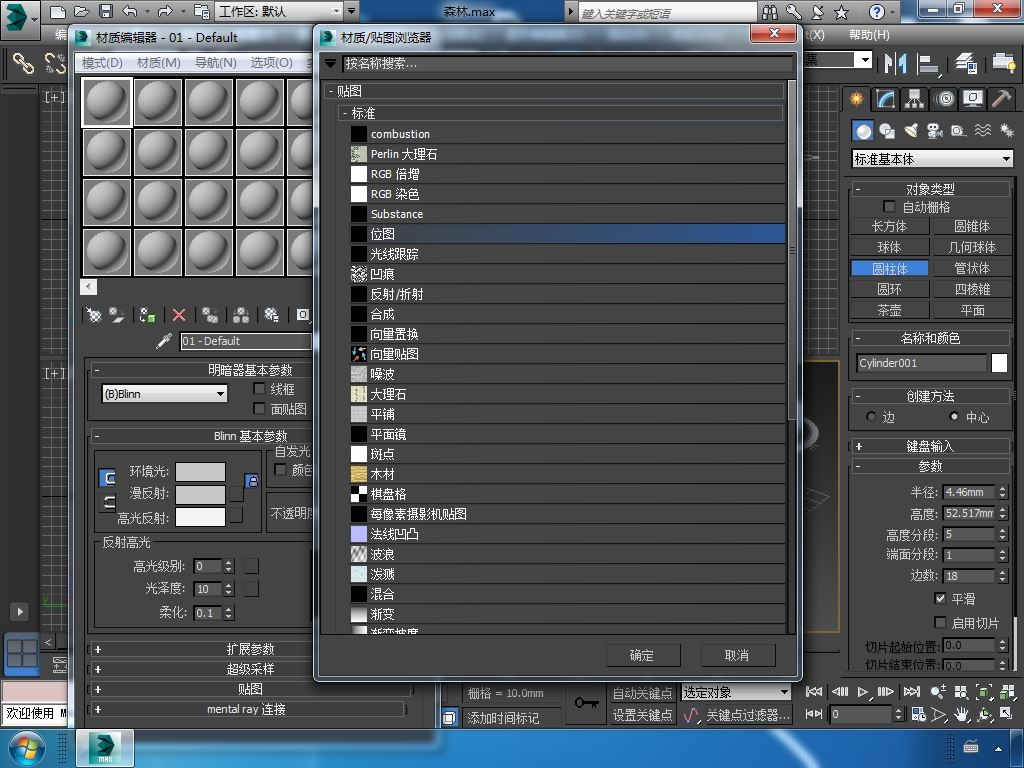The width and height of the screenshot is (1024, 768).
Task: Switch to the Create command panel tab
Action: click(x=856, y=99)
